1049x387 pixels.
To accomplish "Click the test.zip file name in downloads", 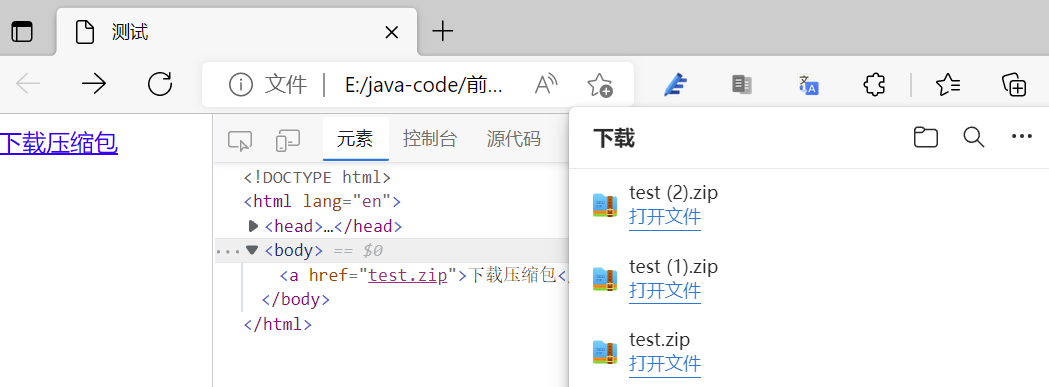I will coord(660,339).
